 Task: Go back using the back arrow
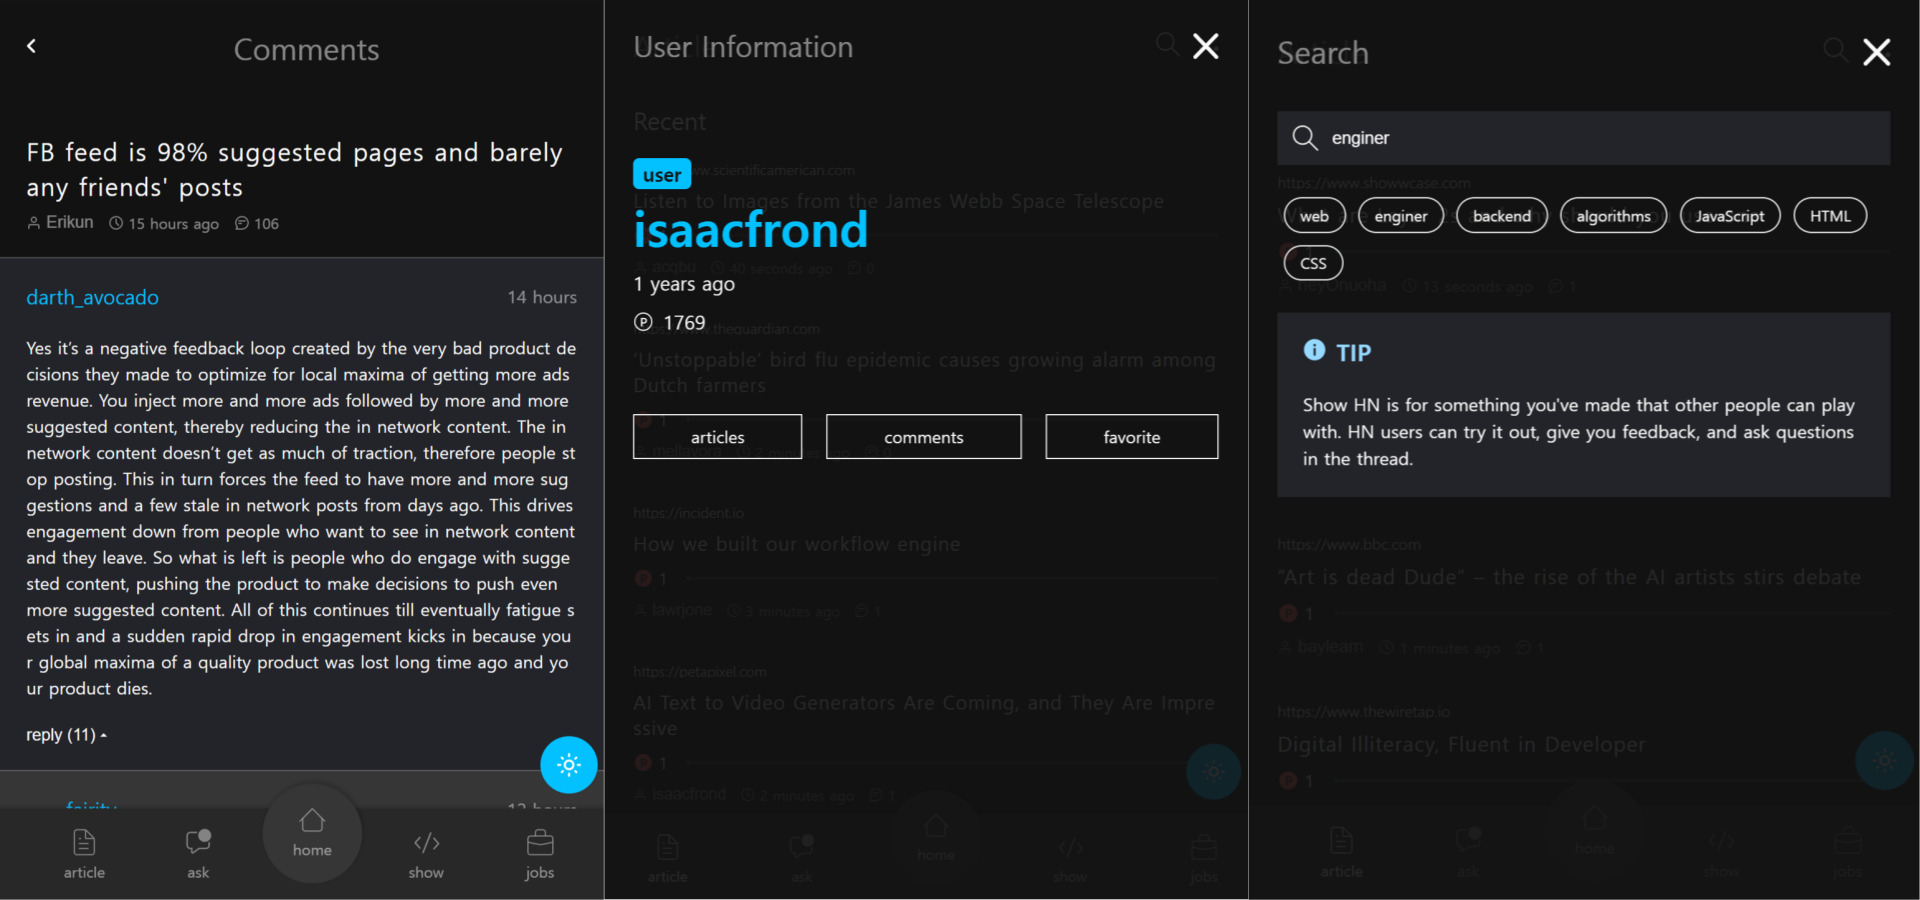pyautogui.click(x=31, y=46)
